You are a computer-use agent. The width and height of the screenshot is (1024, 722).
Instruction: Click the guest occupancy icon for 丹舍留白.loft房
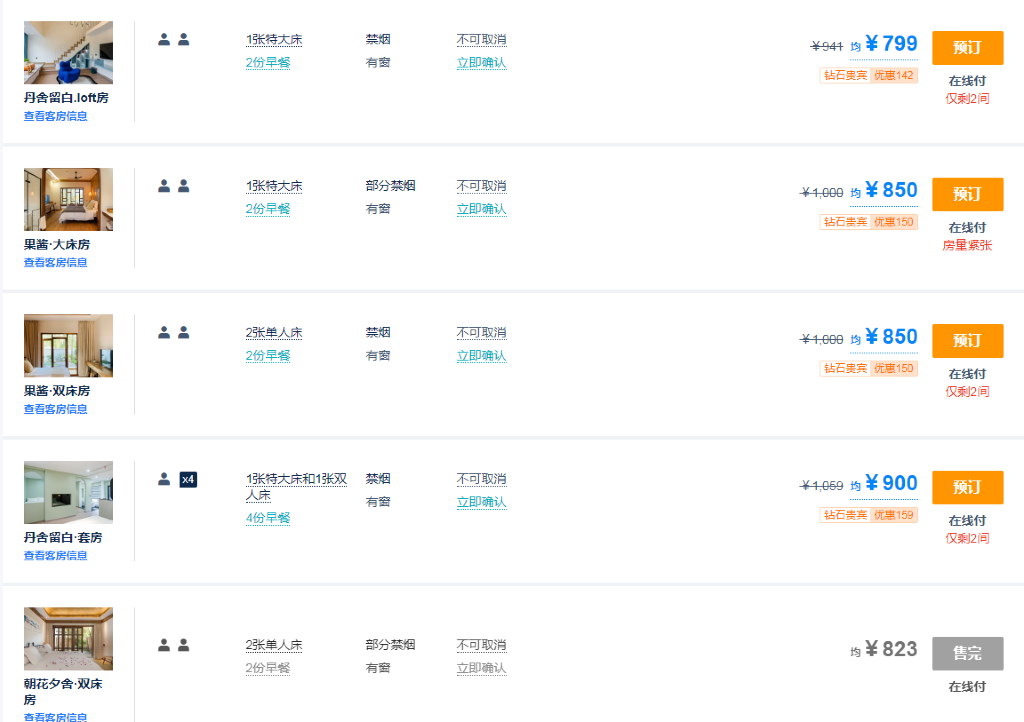173,40
